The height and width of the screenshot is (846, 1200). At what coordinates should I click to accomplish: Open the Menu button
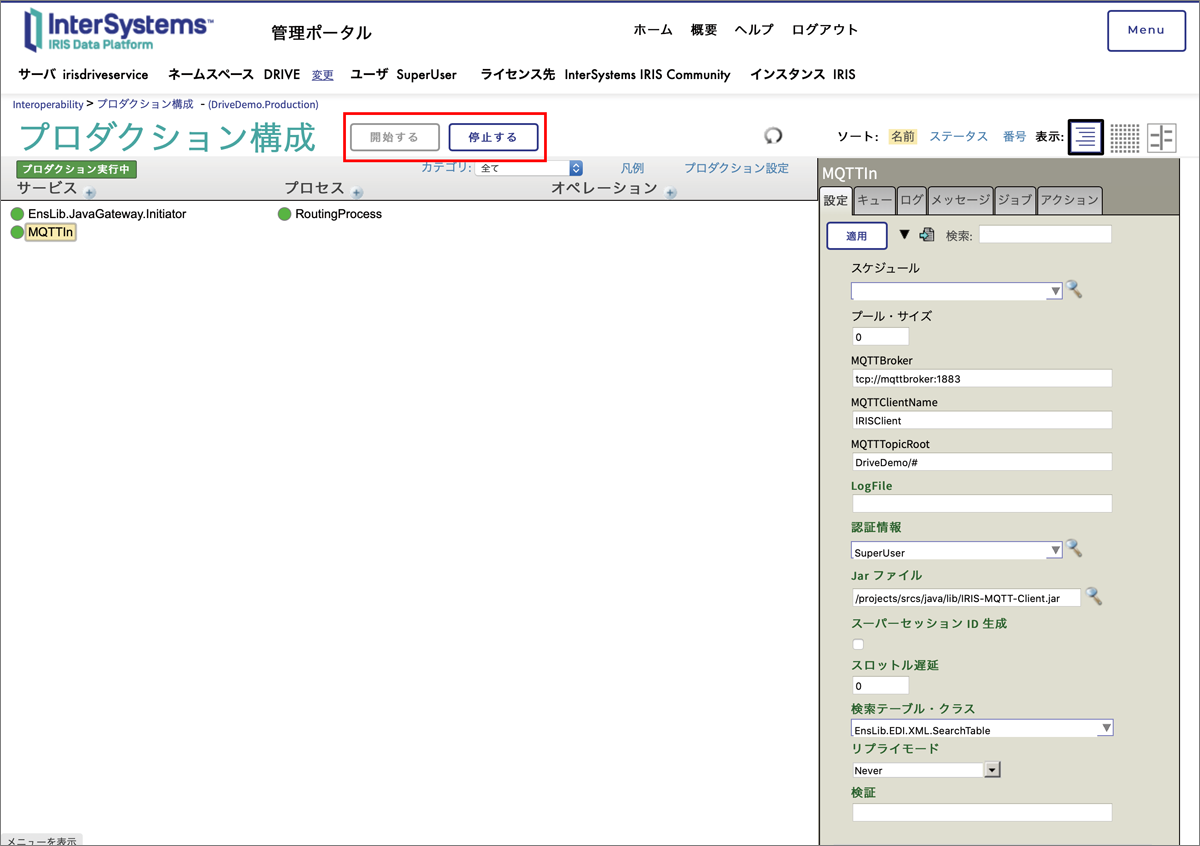[x=1146, y=30]
